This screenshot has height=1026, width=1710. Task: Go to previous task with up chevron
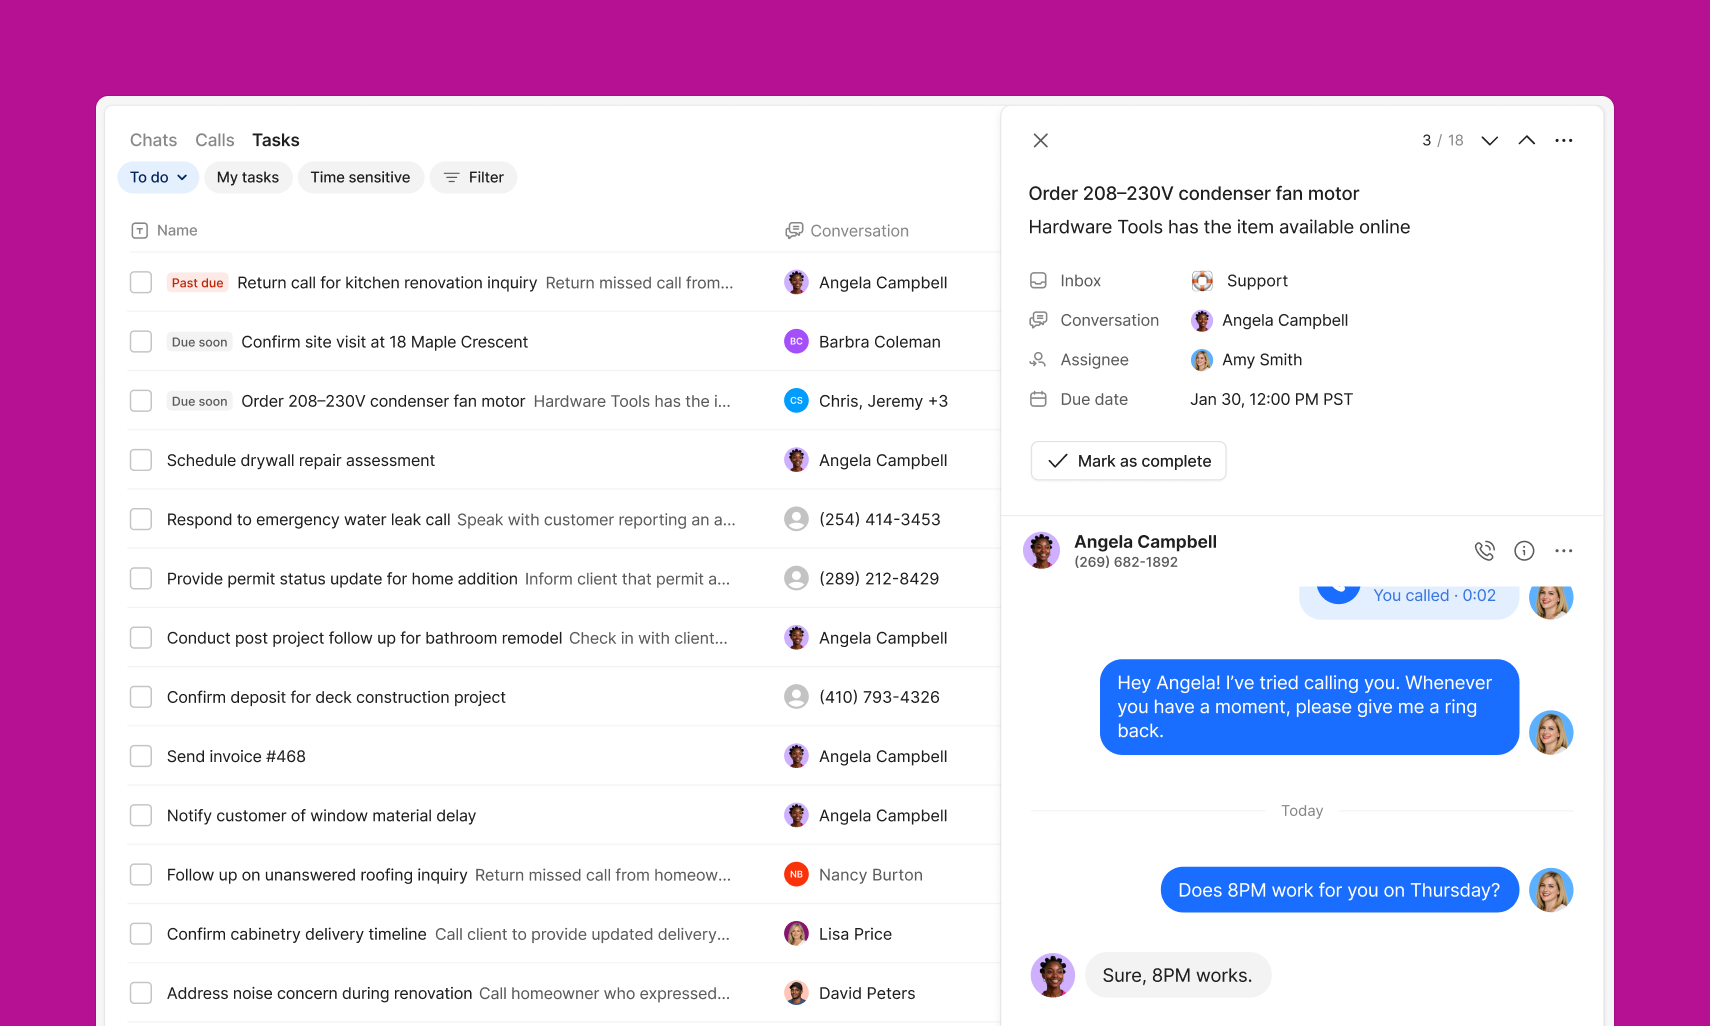point(1526,140)
